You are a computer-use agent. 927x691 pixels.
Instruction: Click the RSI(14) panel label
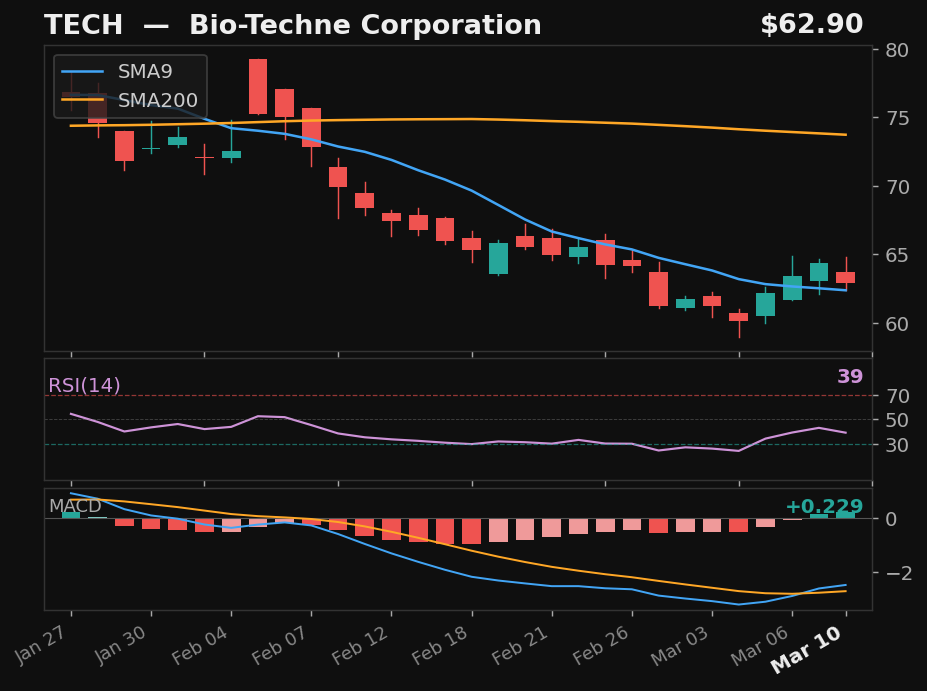(84, 385)
